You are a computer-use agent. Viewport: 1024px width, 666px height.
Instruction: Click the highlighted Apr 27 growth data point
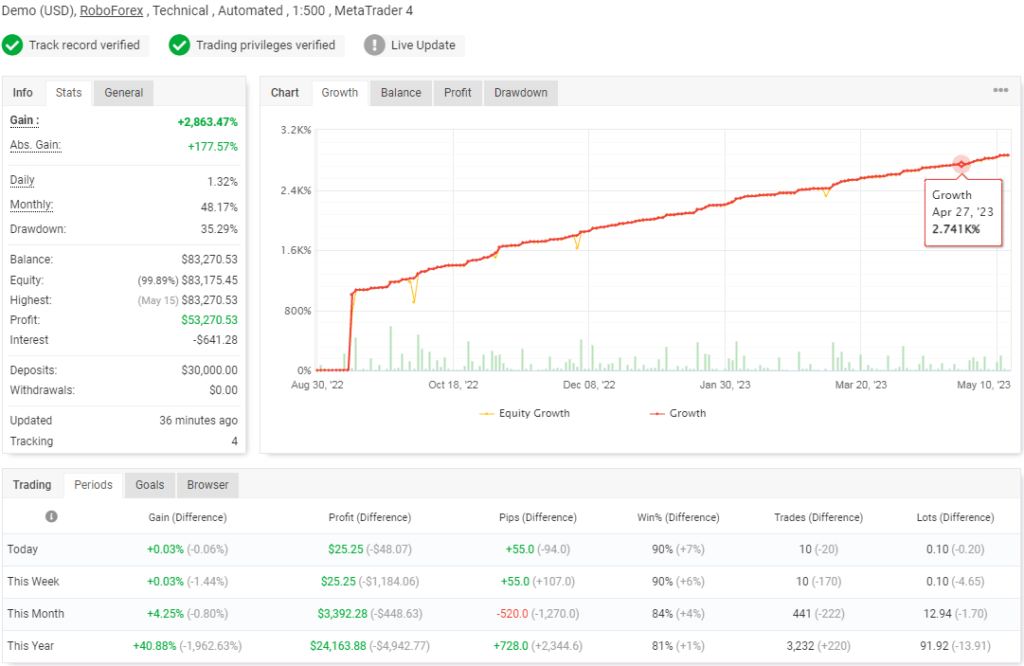coord(961,164)
